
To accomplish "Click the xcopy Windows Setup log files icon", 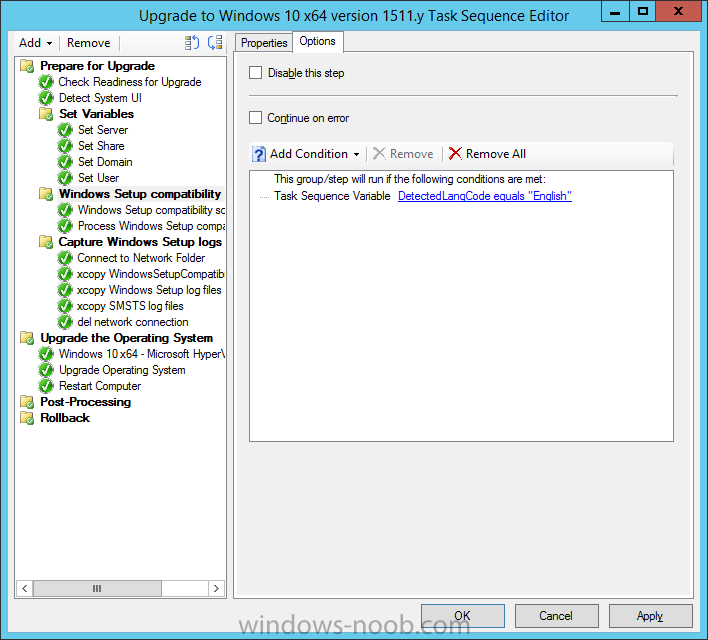I will 65,290.
